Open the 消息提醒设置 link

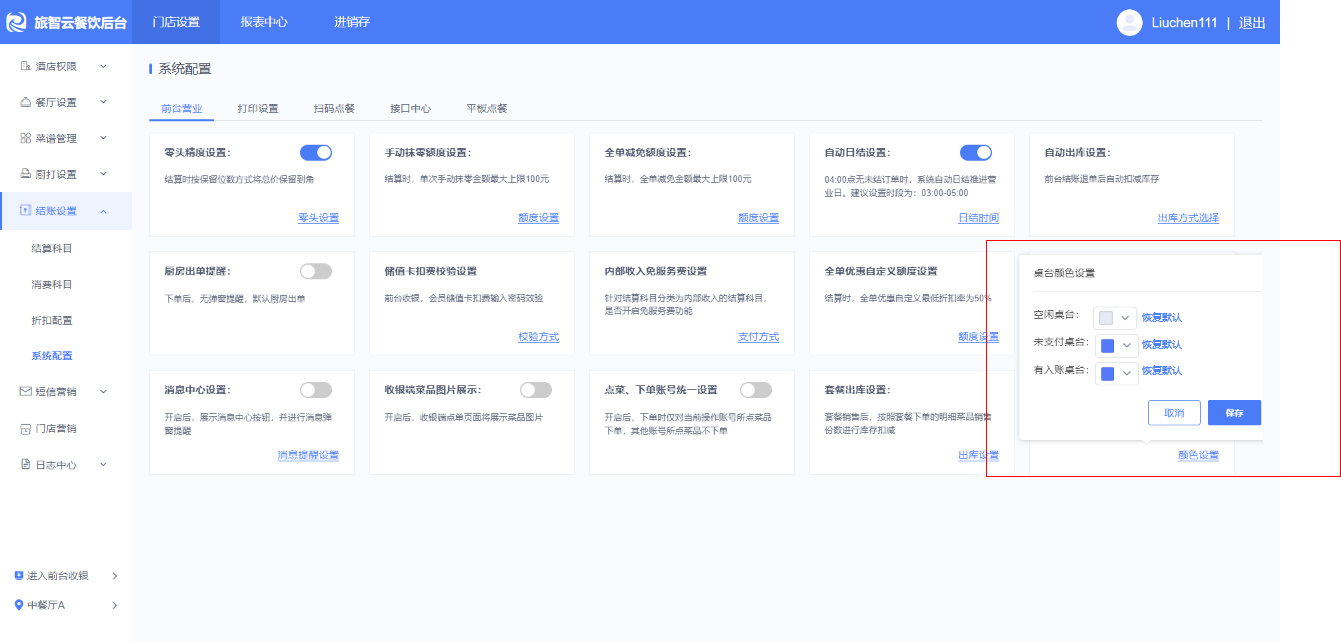coord(308,455)
